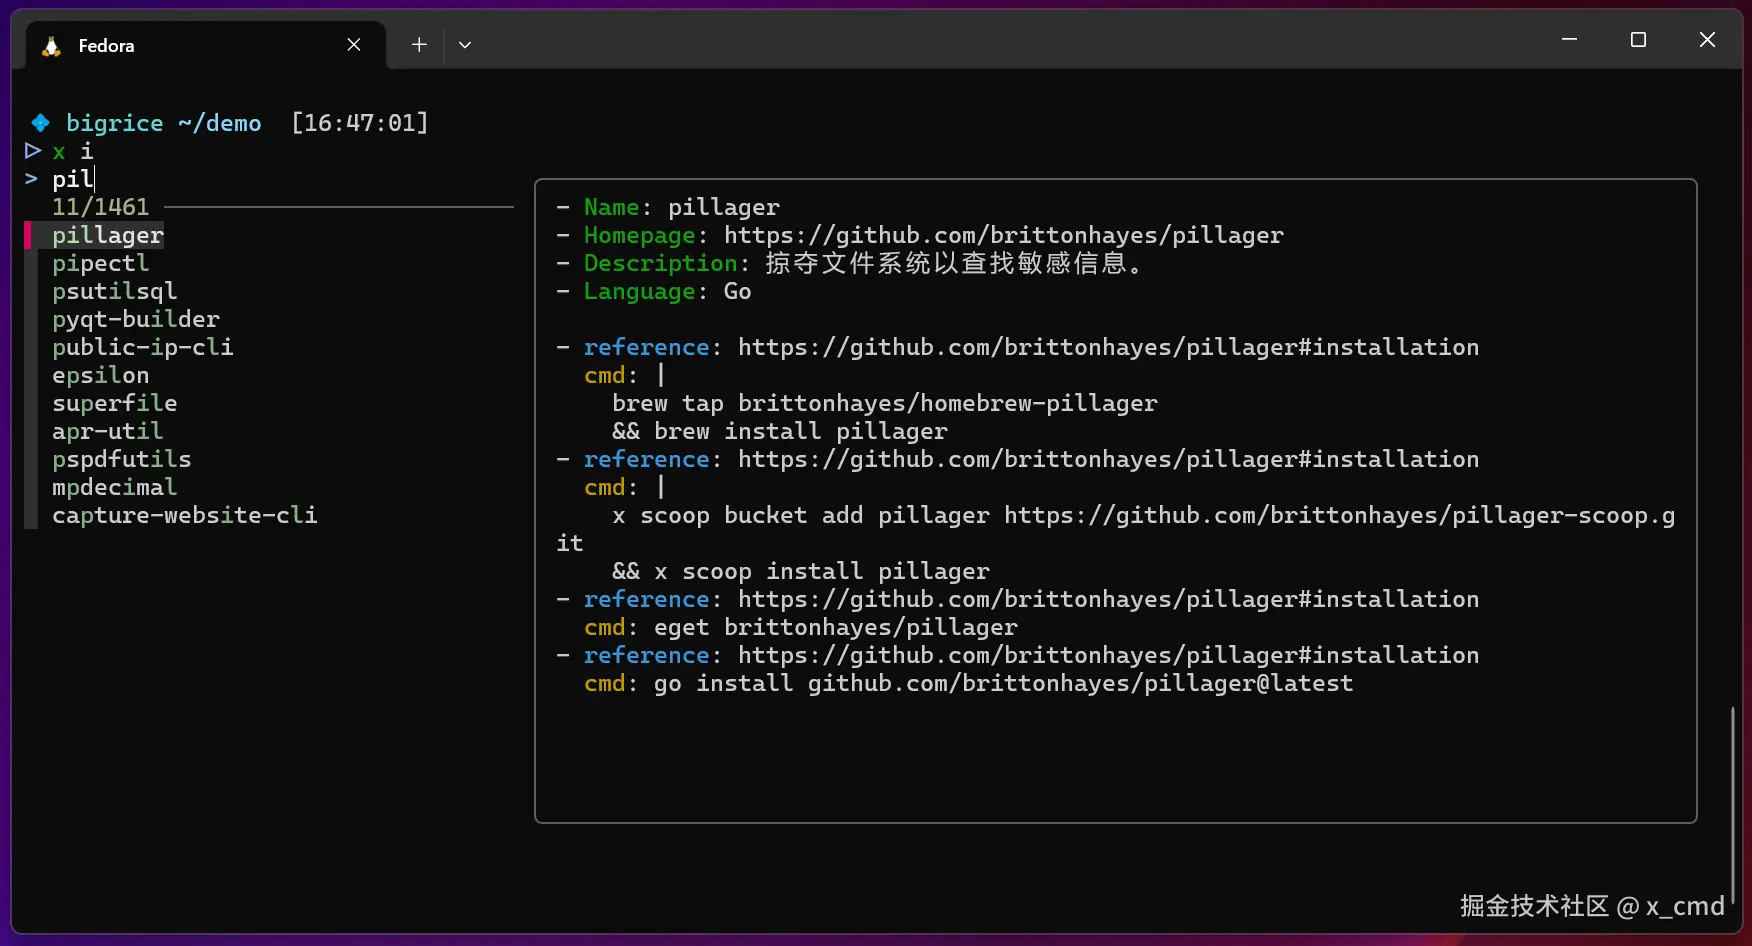The height and width of the screenshot is (946, 1752).
Task: Select 'pillager' in the results list
Action: [108, 235]
